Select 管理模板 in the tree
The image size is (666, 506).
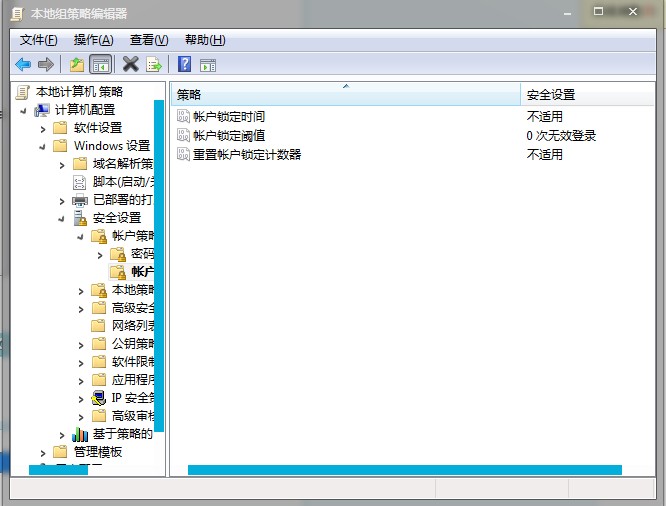click(98, 452)
